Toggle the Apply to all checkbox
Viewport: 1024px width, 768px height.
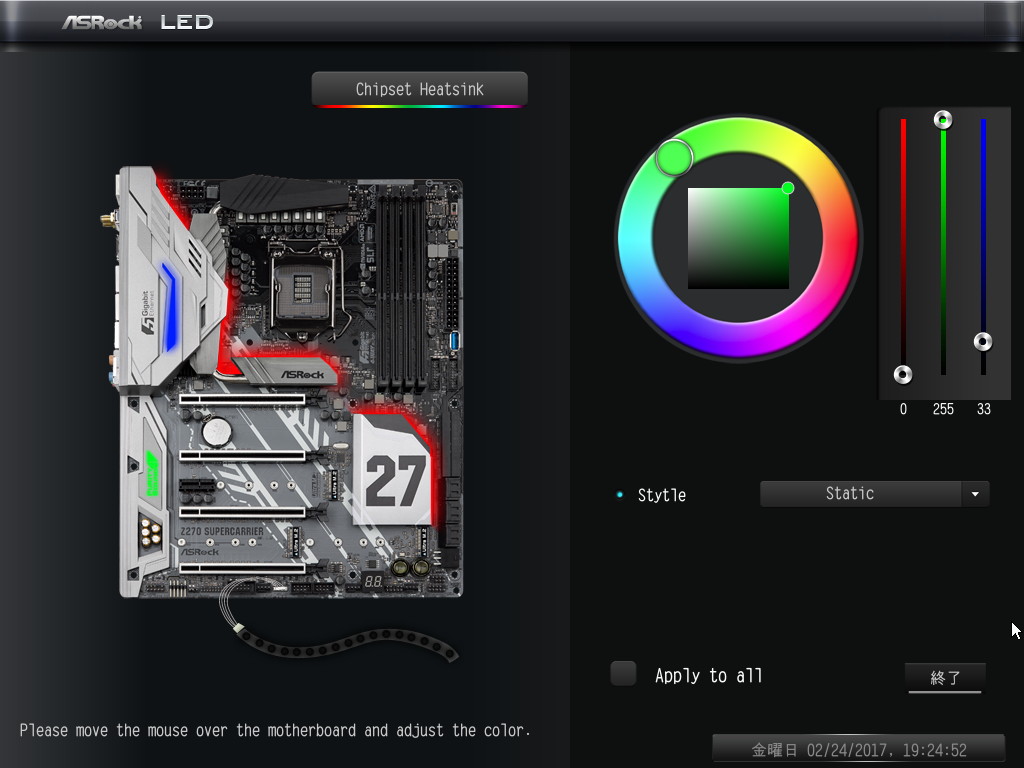623,673
